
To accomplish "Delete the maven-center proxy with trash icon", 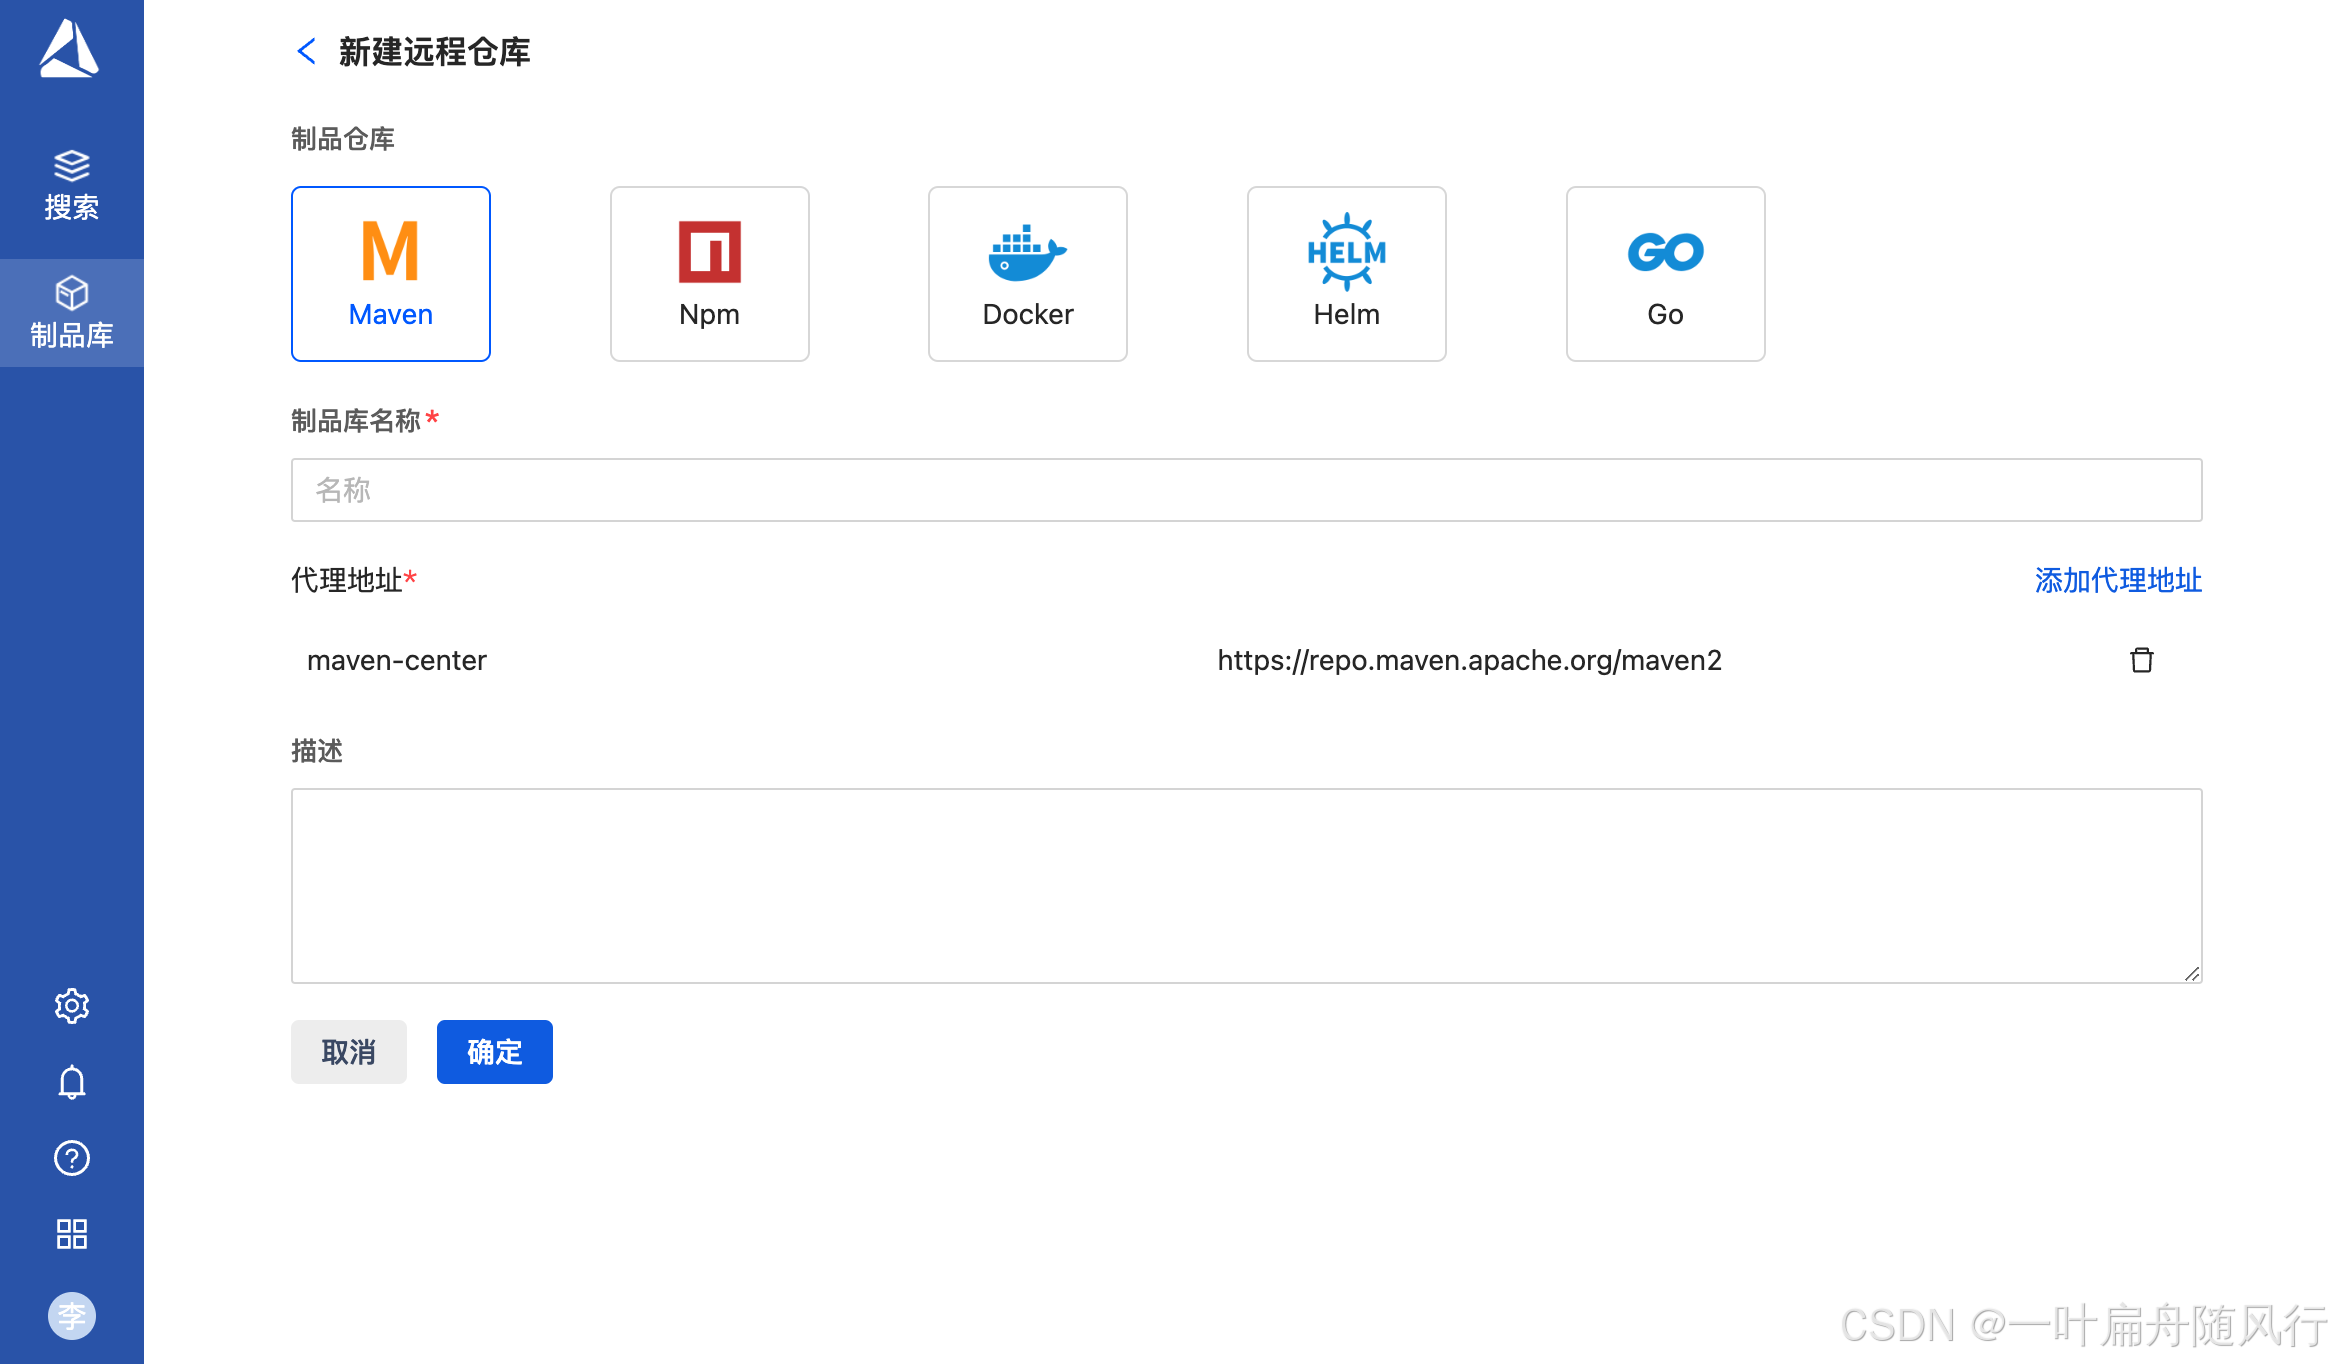I will click(2141, 660).
